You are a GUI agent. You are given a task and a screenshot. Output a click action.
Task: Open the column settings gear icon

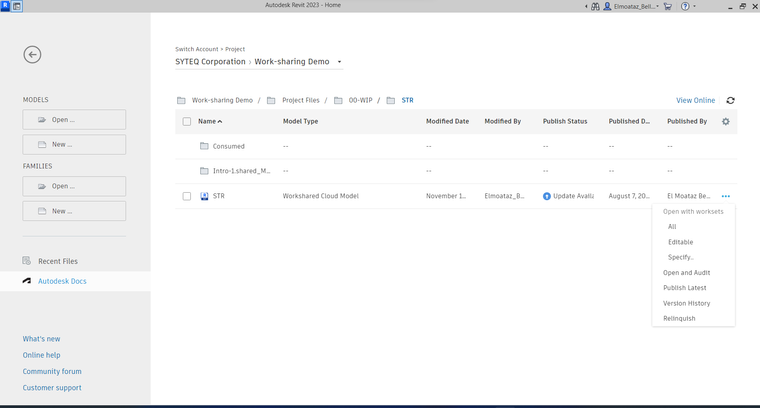point(726,122)
